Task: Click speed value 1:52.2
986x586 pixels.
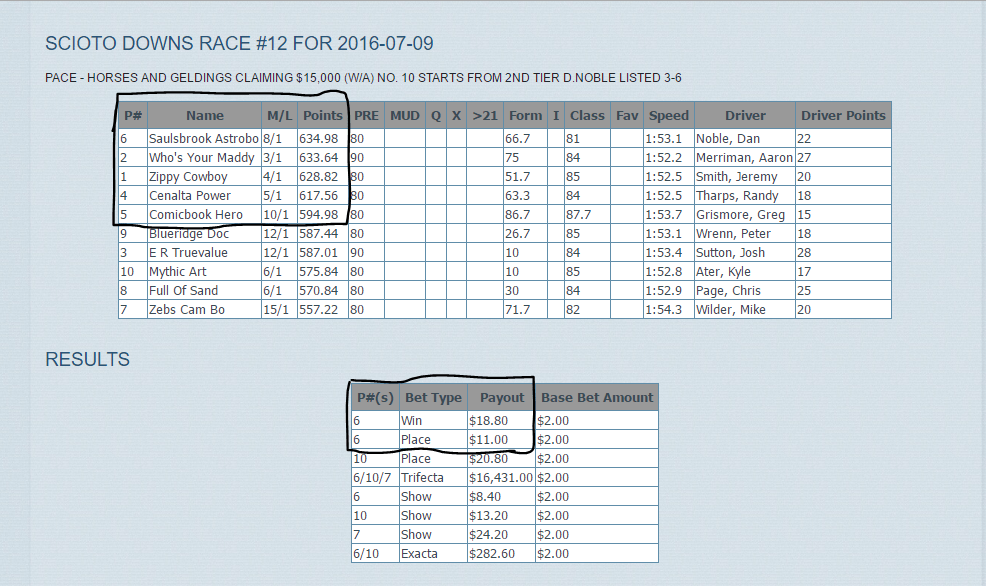Action: pos(663,157)
